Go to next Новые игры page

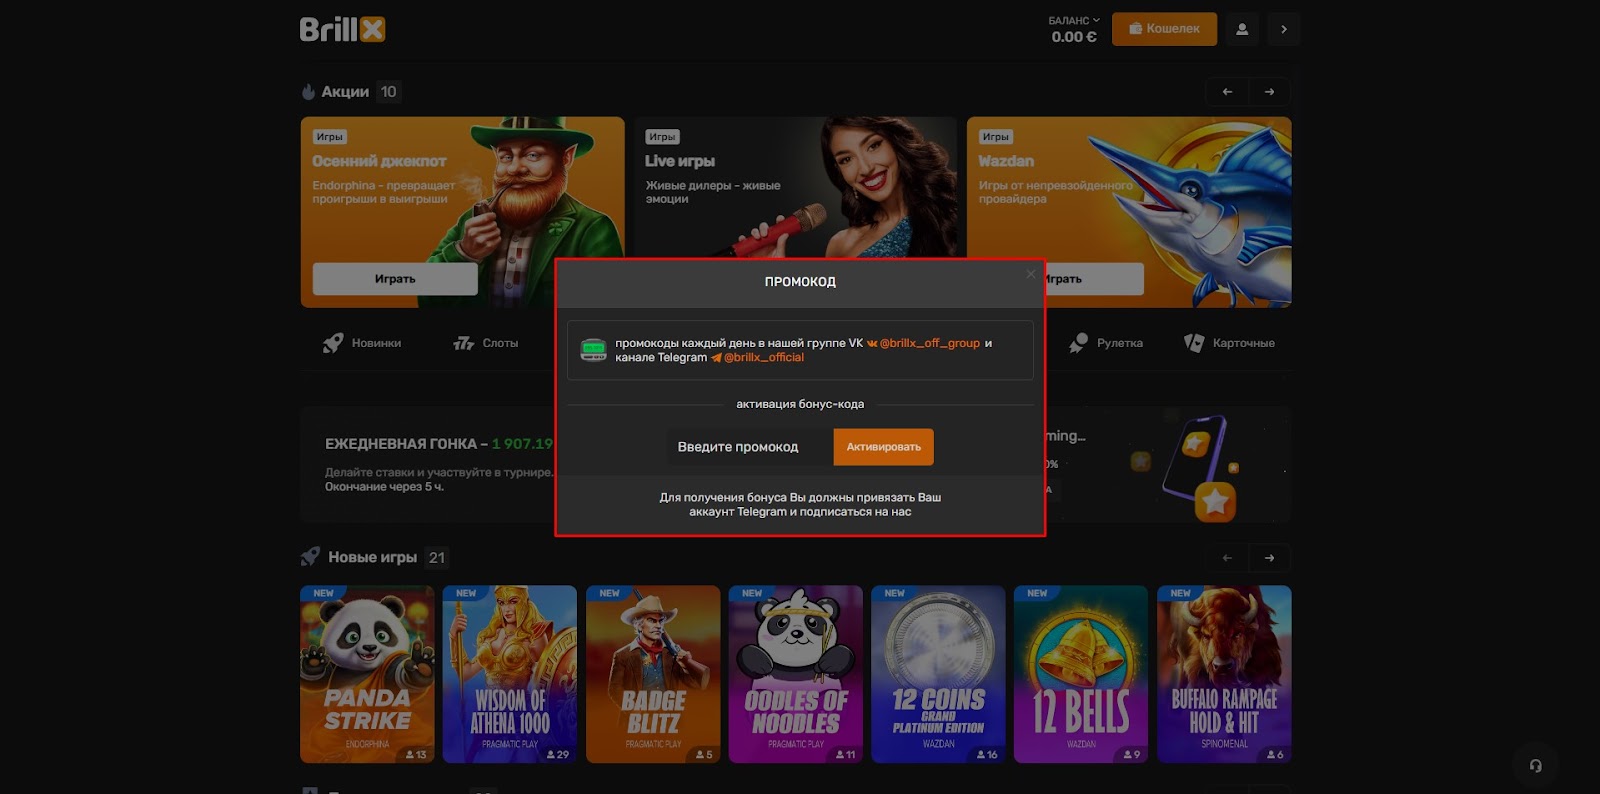click(x=1269, y=558)
